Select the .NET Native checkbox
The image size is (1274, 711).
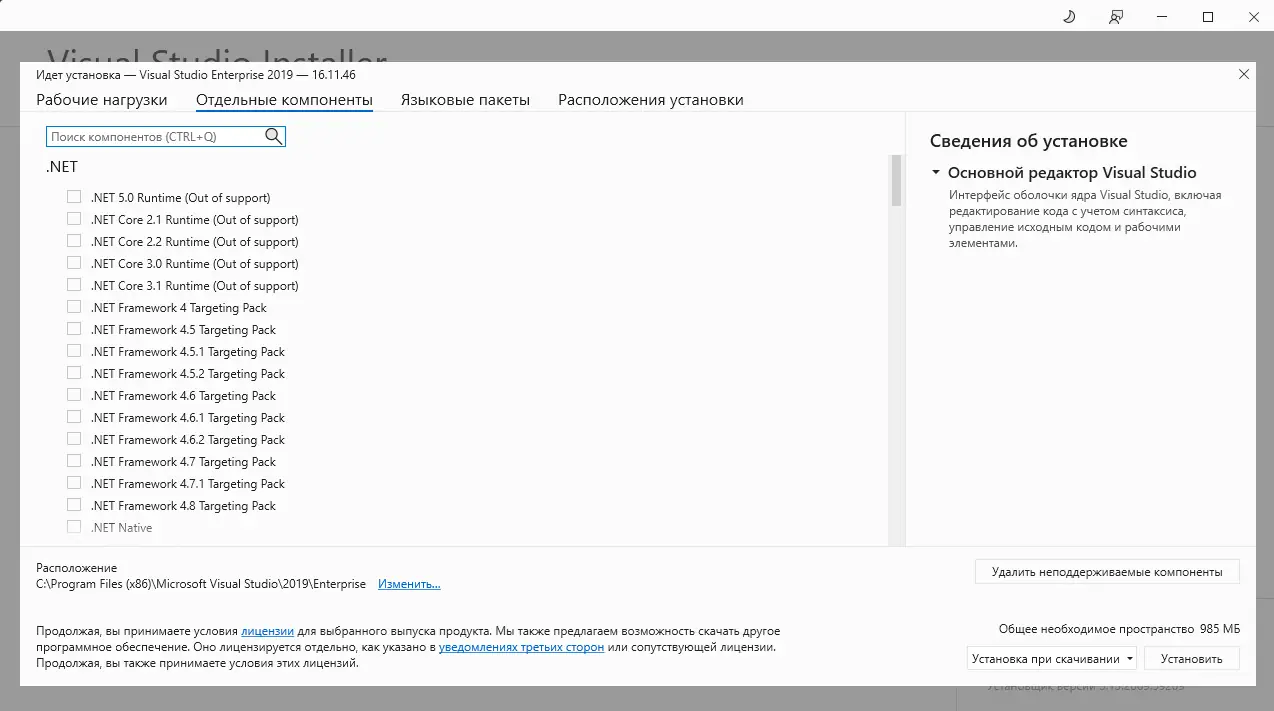(74, 526)
